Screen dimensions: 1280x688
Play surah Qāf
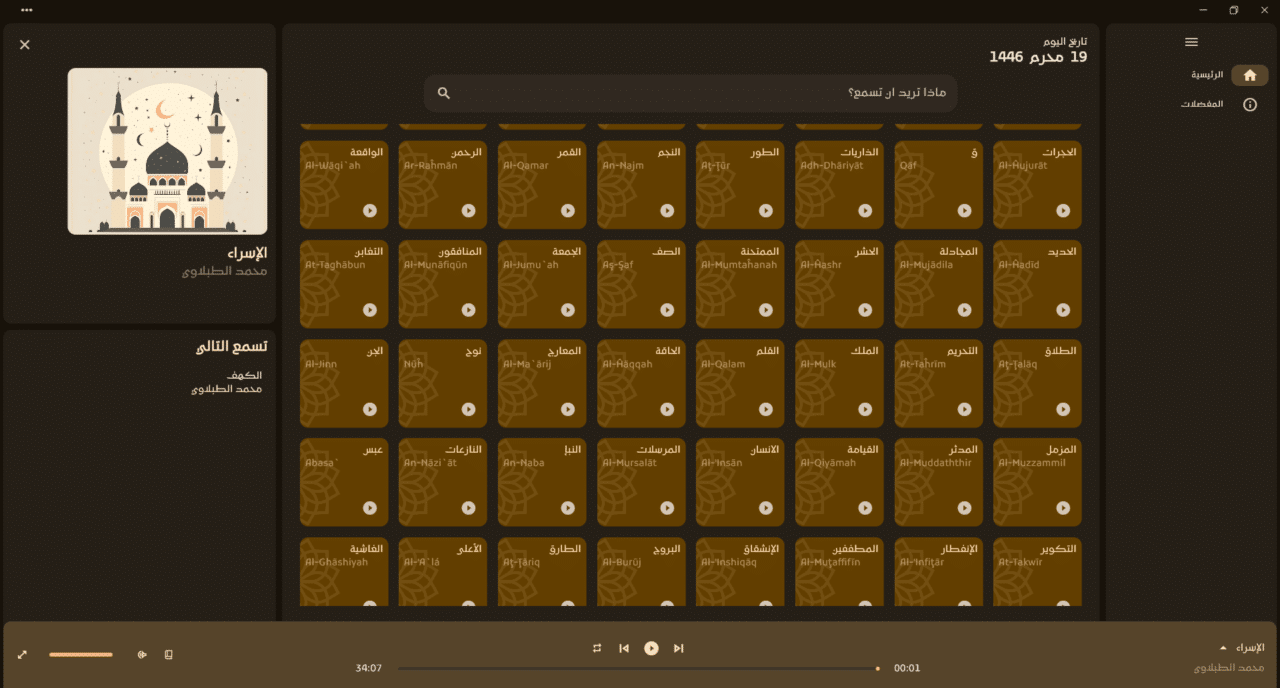964,211
